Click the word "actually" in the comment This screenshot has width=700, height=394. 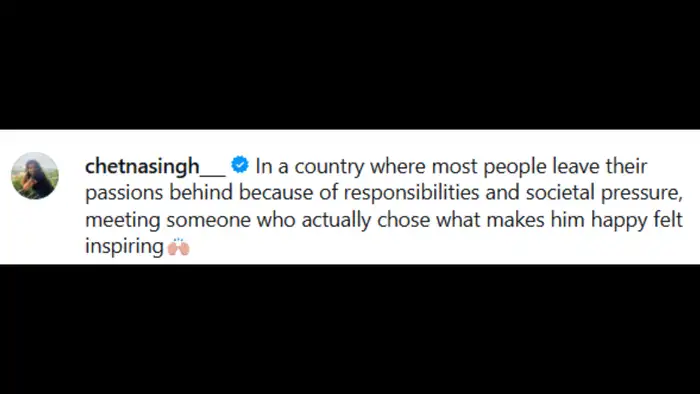[336, 220]
